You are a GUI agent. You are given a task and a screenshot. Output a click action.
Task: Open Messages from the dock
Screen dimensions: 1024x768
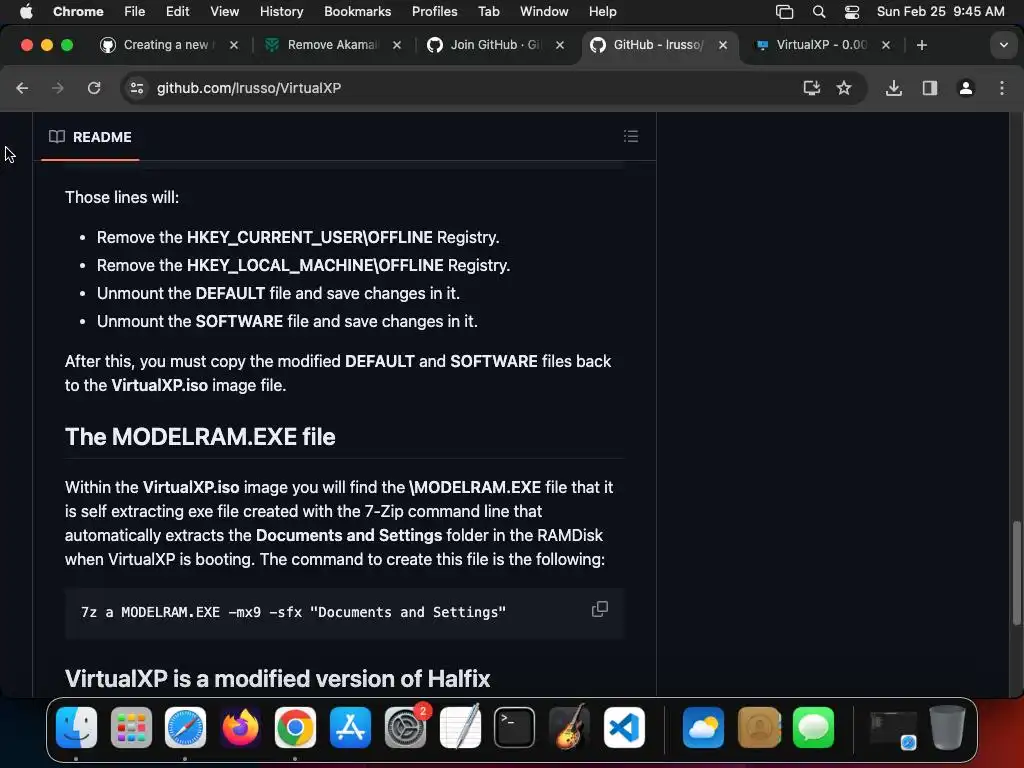(x=813, y=727)
